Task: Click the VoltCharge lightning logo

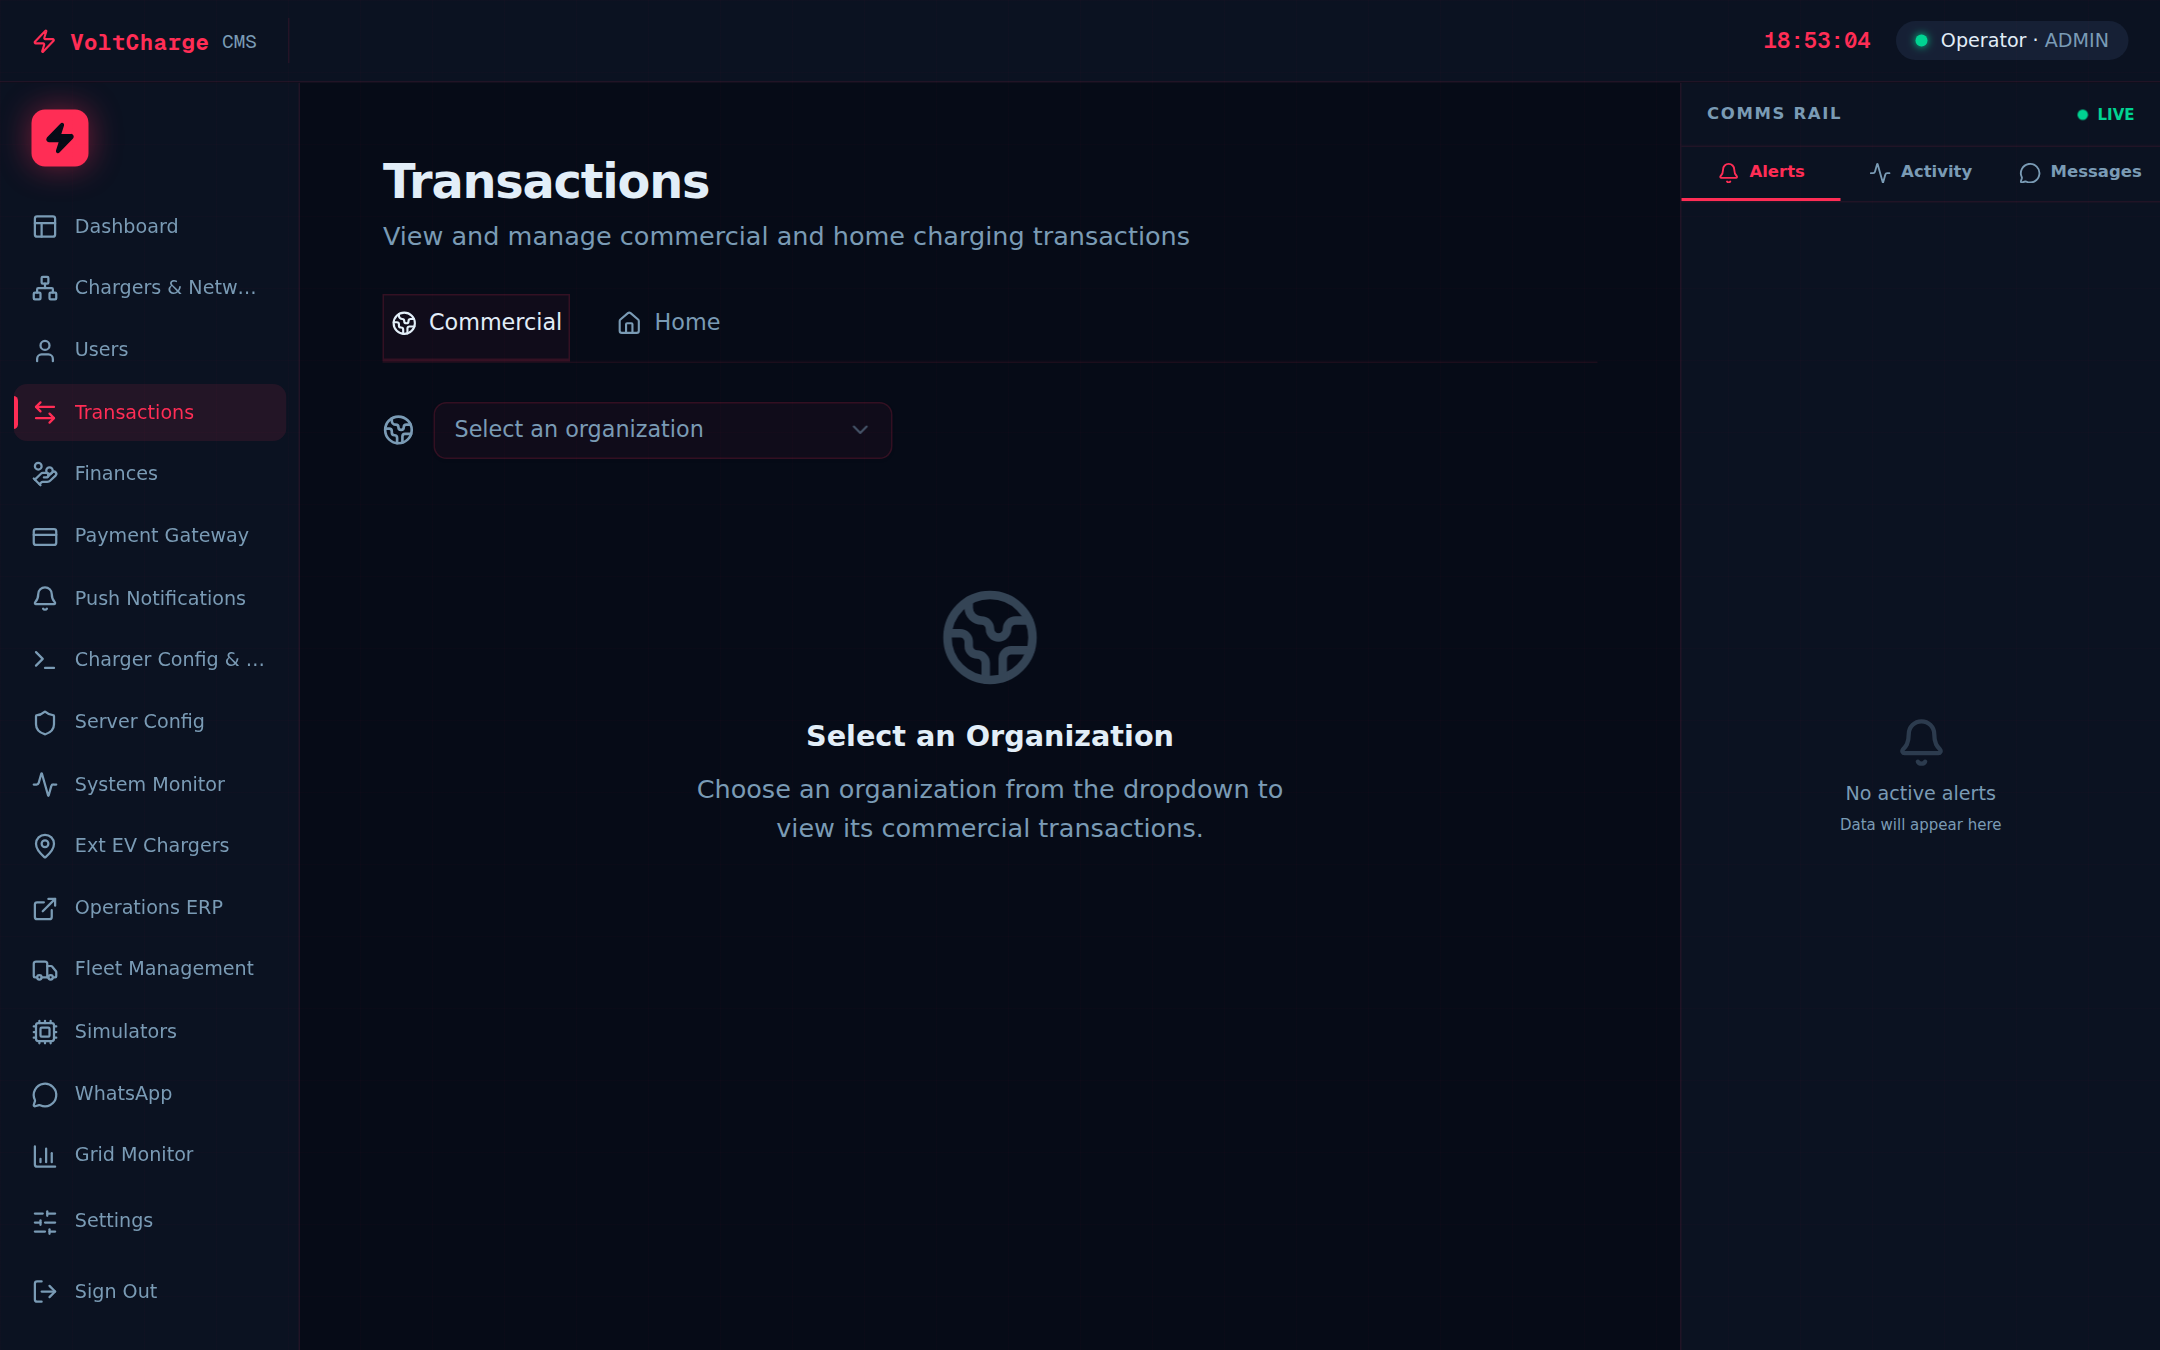Action: click(59, 138)
